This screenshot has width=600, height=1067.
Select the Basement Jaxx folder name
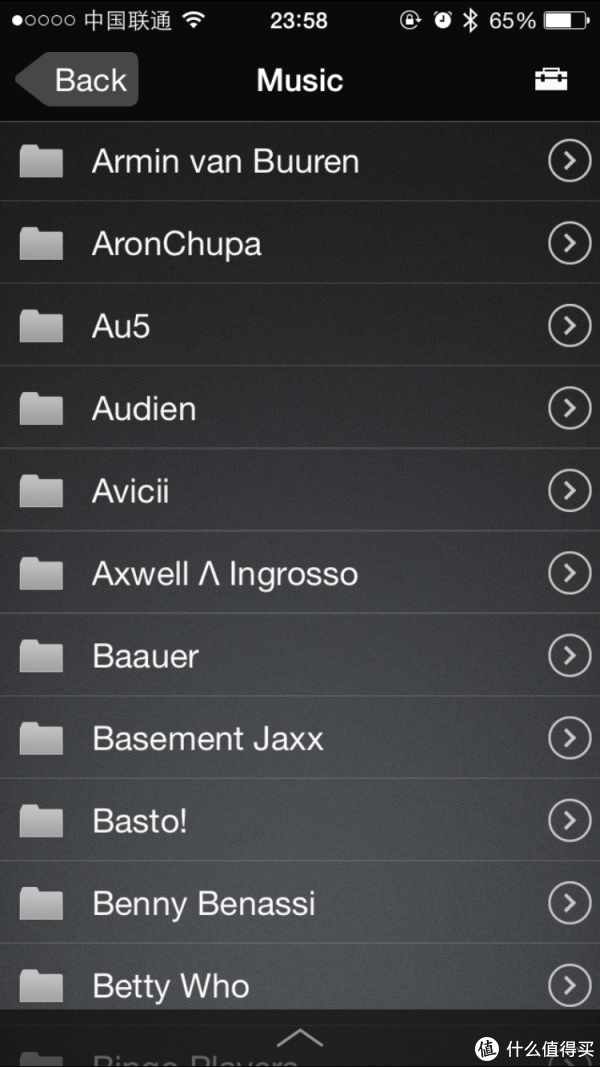208,738
